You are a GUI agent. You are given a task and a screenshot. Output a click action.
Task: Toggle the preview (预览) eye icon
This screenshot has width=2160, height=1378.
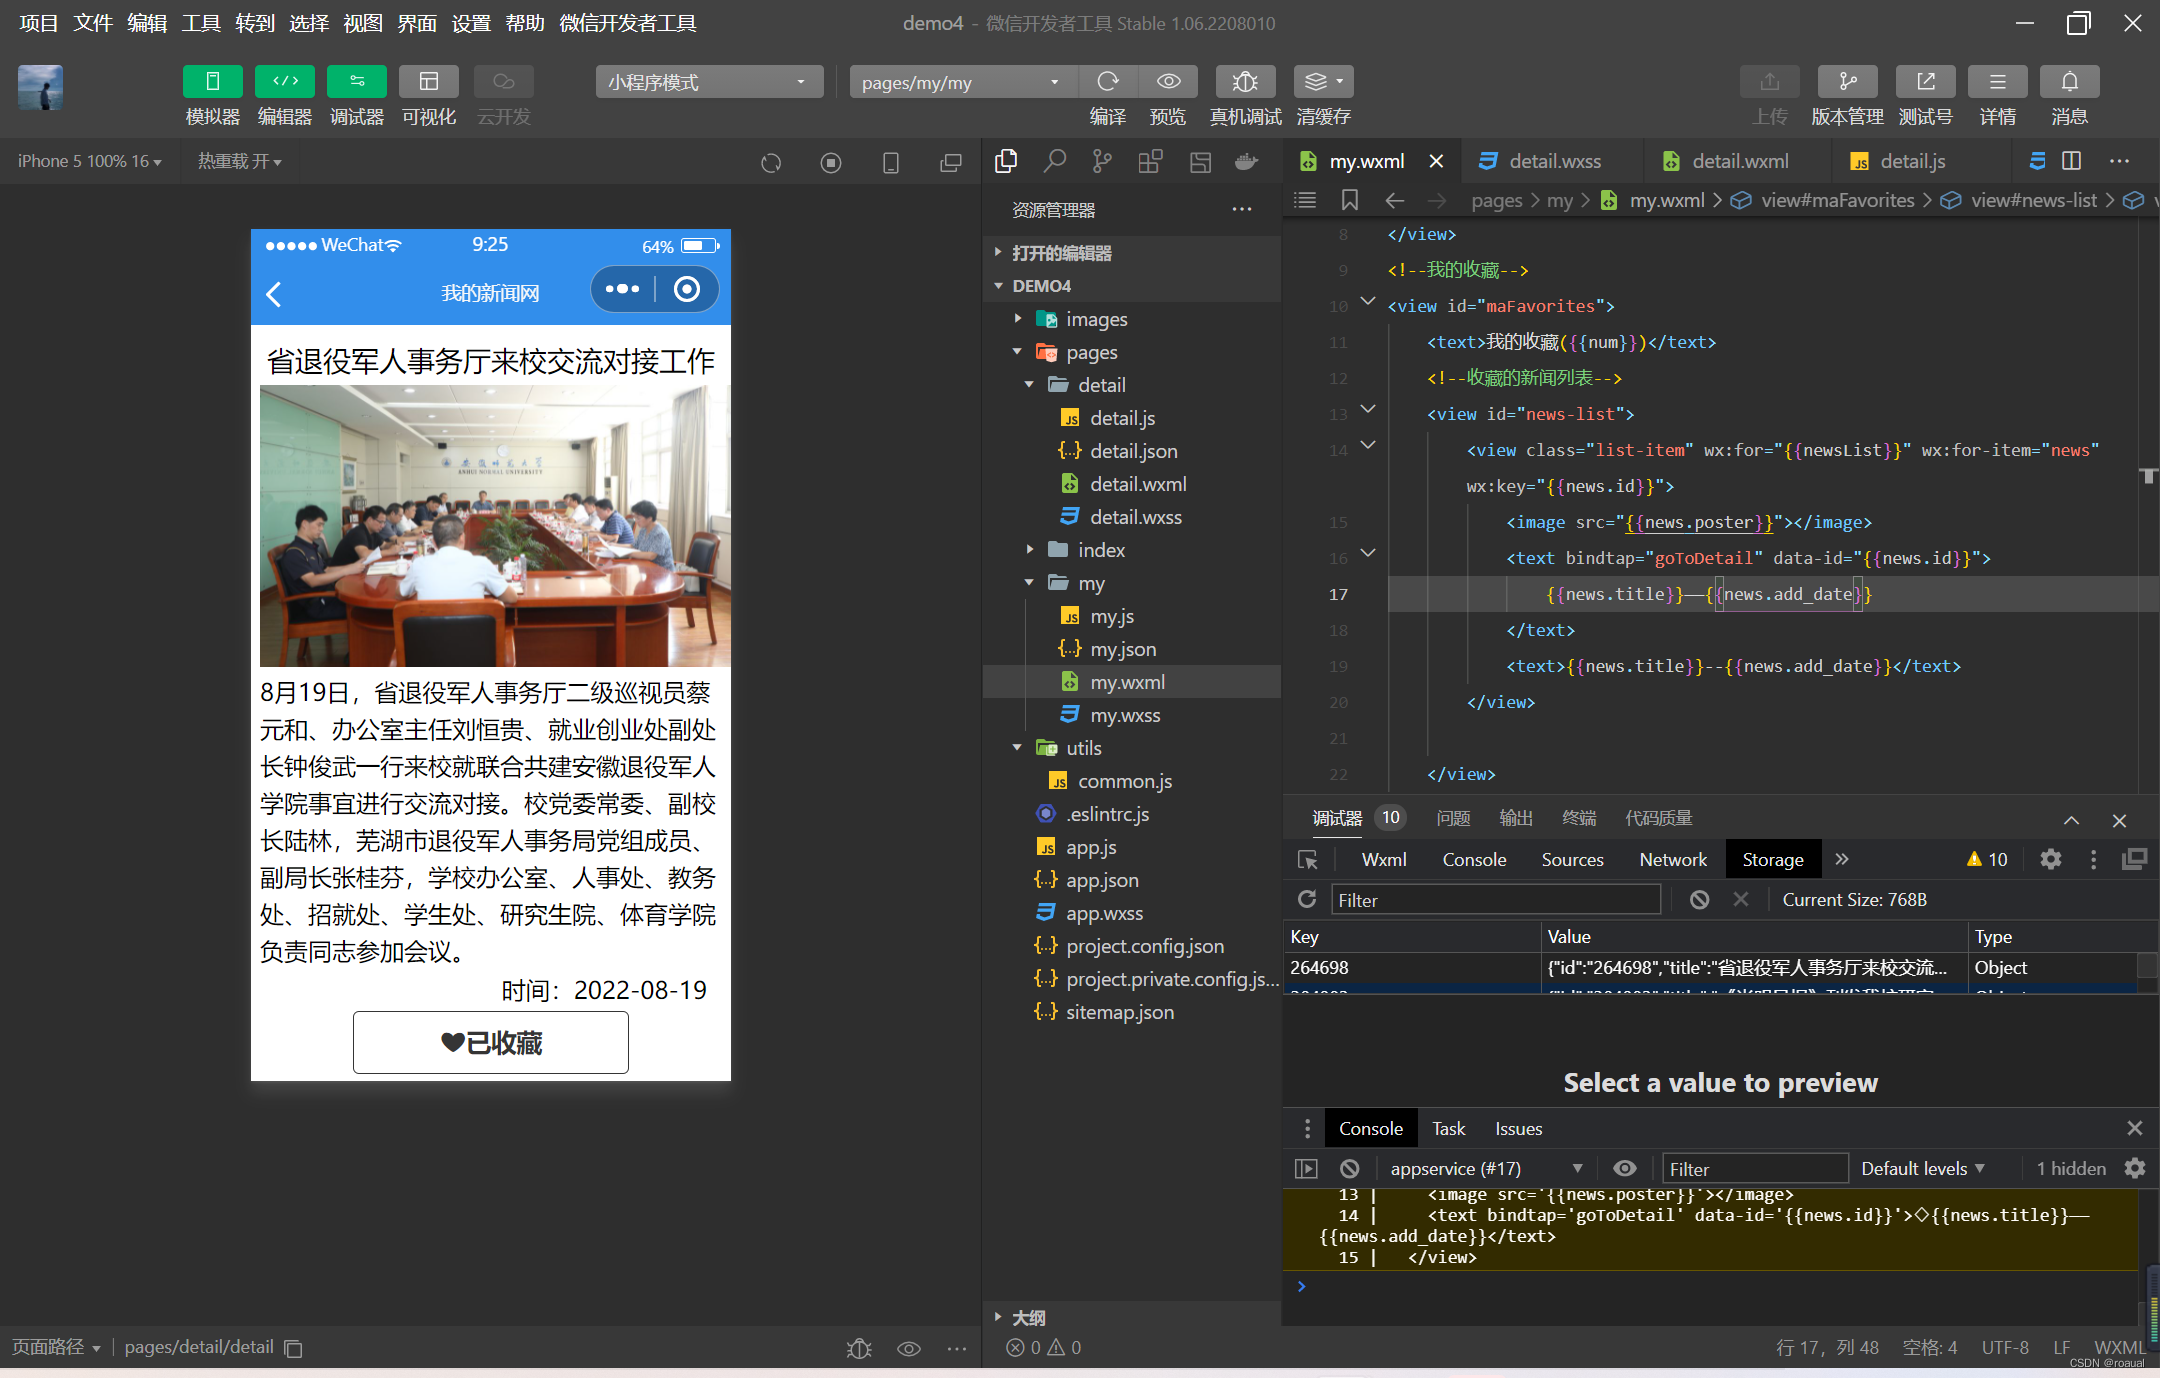coord(1168,82)
